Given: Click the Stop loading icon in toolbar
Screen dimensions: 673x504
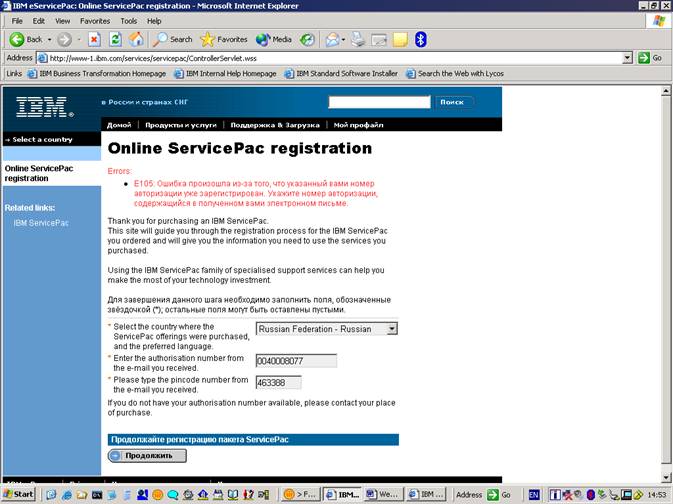Looking at the screenshot, I should coord(94,39).
